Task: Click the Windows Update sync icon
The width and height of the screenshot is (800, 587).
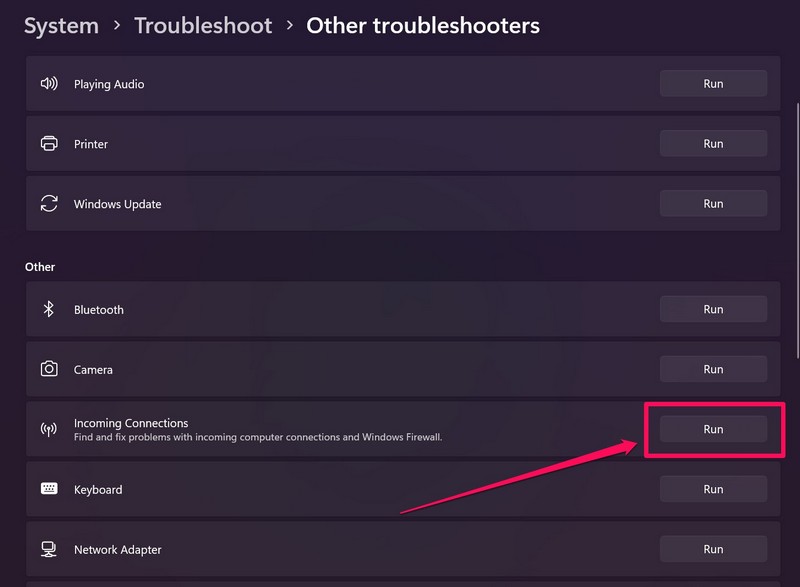Action: 49,204
